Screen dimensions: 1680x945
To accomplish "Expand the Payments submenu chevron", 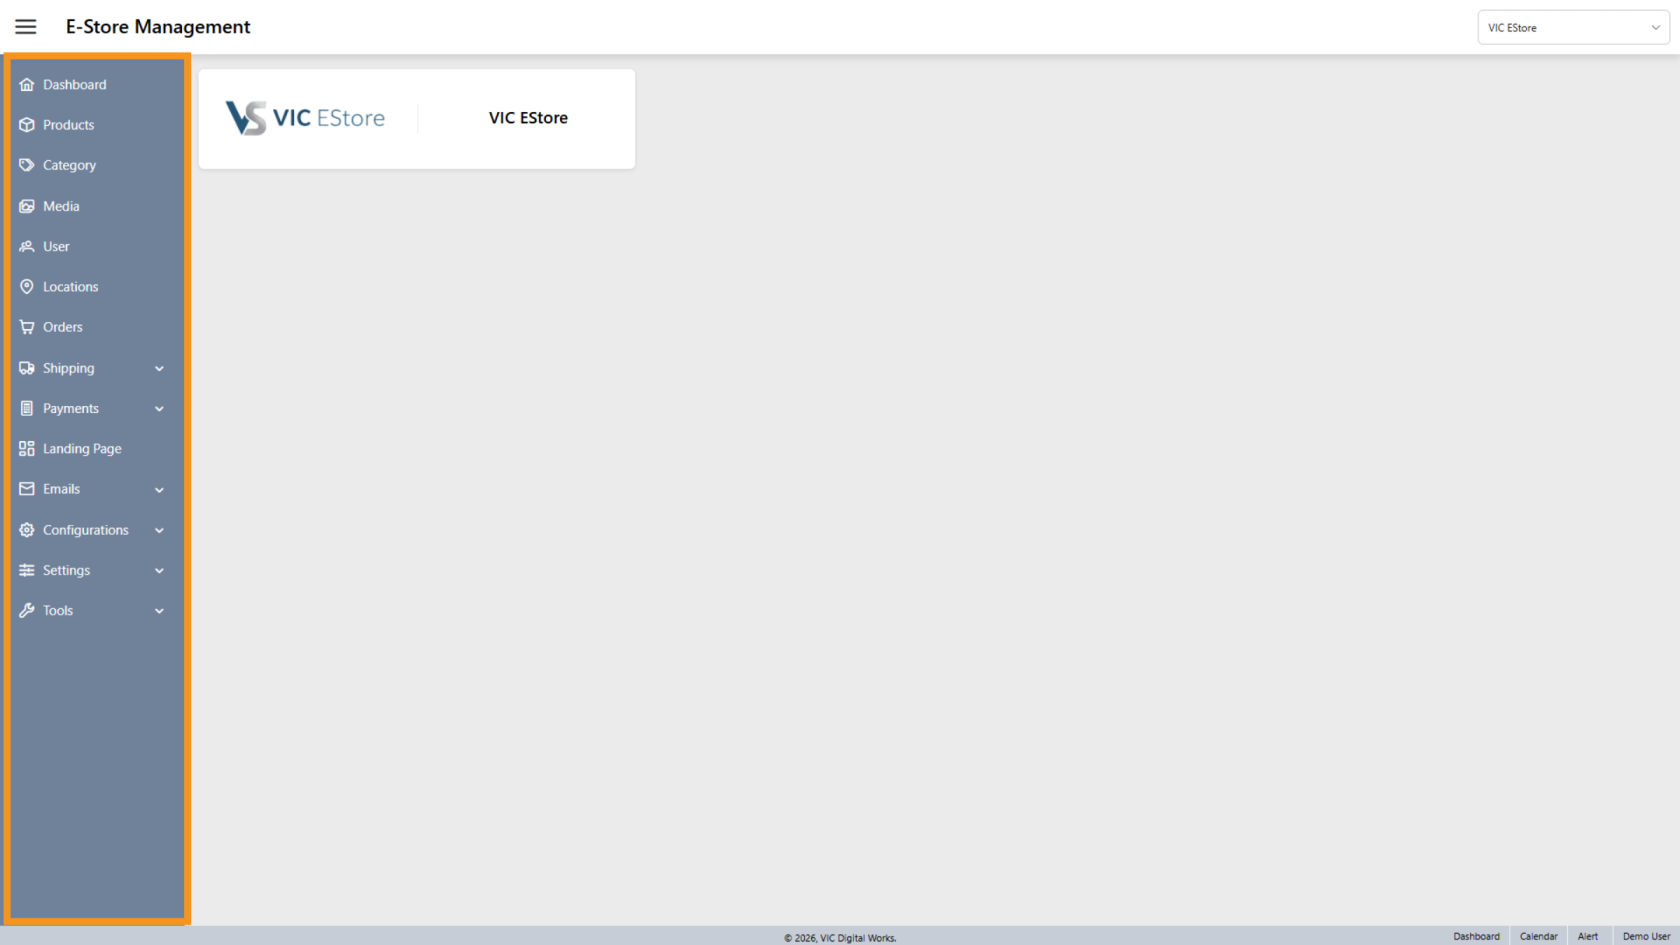I will point(159,409).
